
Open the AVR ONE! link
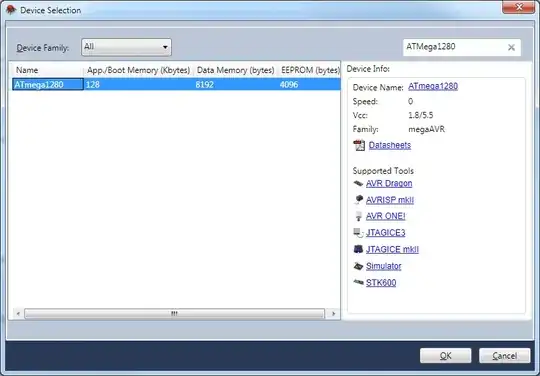point(385,216)
